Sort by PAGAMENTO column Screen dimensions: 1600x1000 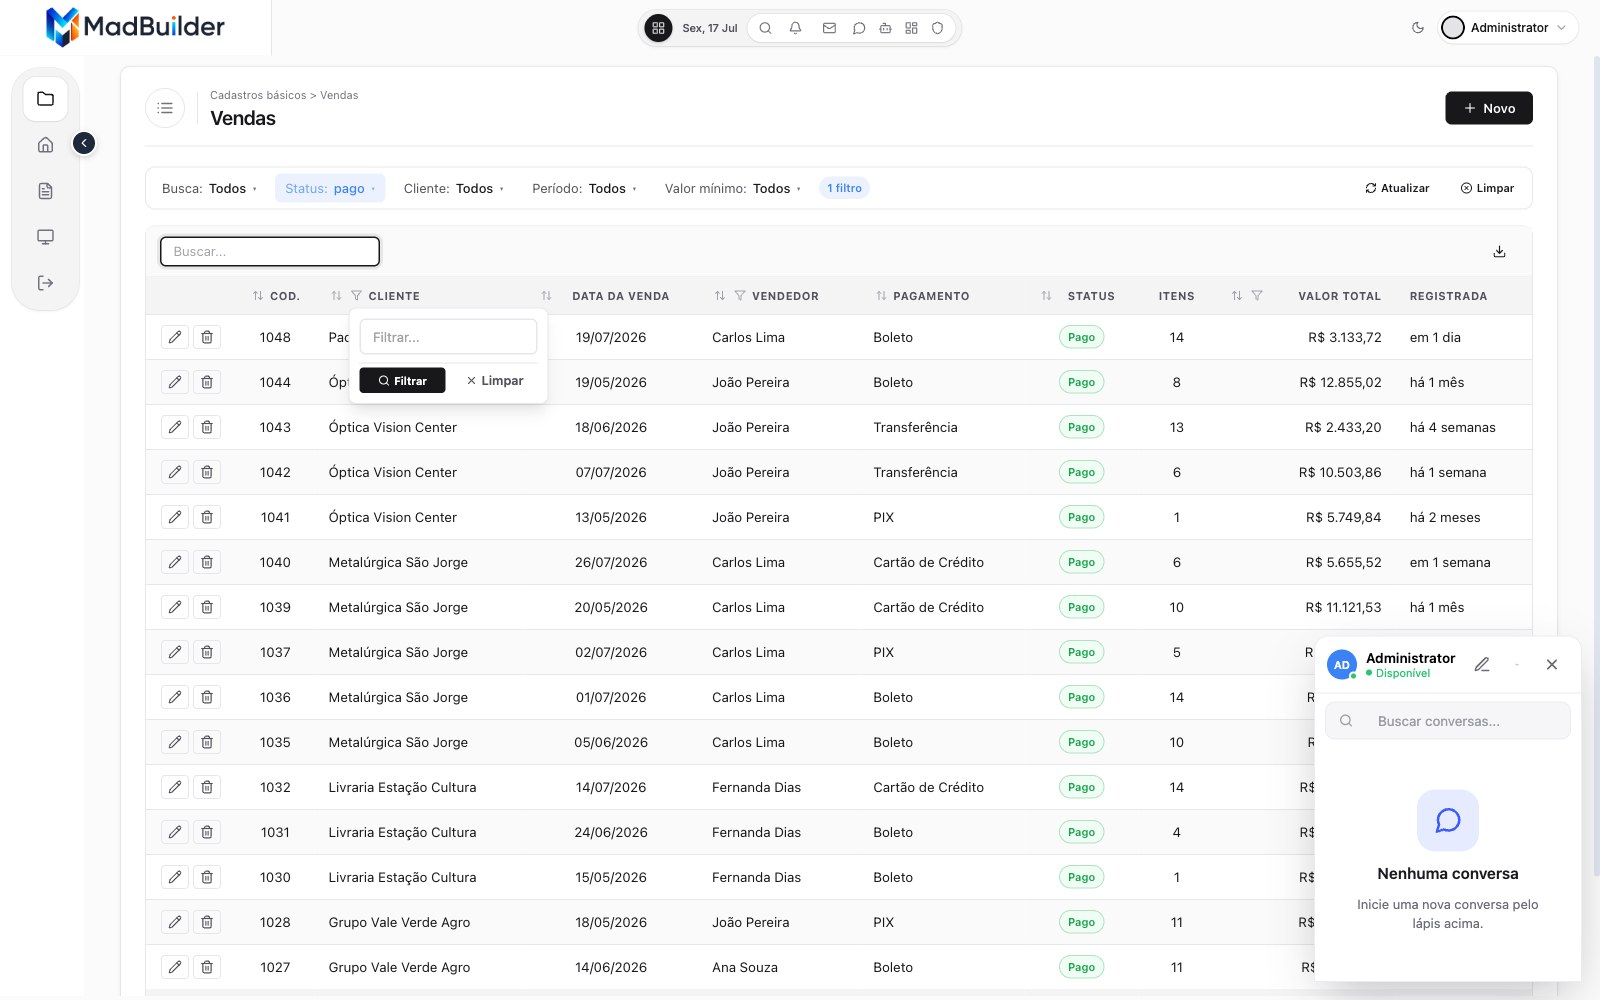(x=881, y=296)
